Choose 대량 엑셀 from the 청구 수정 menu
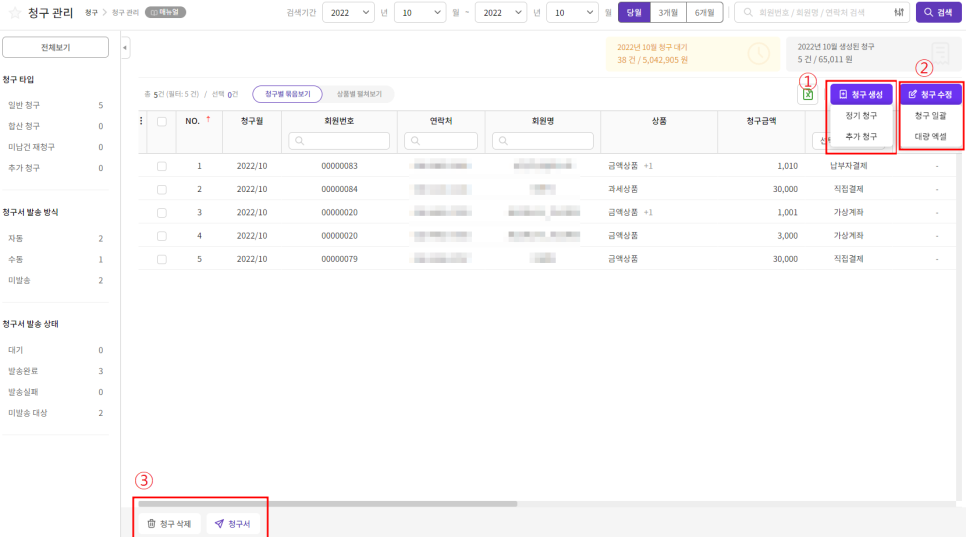The height and width of the screenshot is (537, 966). coord(930,137)
